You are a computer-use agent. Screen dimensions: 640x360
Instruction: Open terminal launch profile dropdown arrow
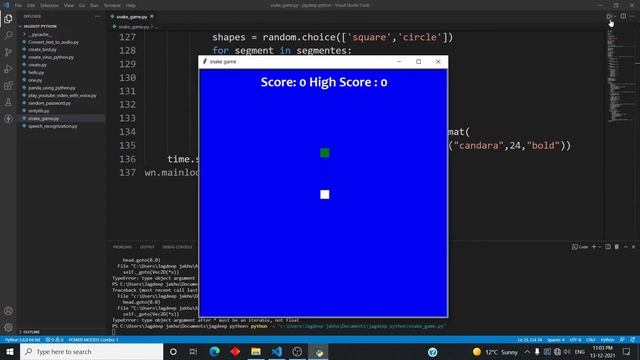click(599, 247)
